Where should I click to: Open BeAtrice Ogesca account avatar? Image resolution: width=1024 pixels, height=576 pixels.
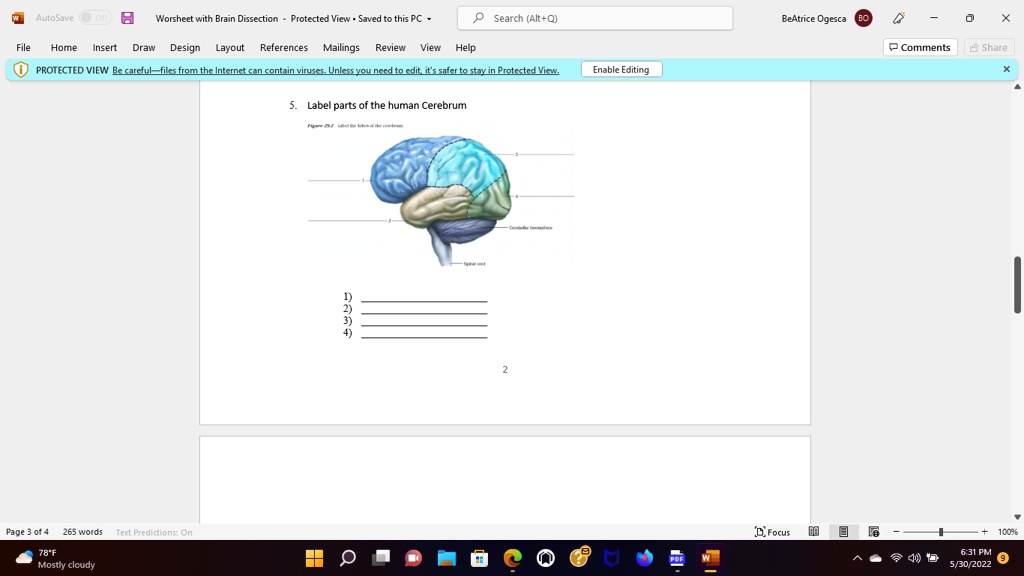863,18
